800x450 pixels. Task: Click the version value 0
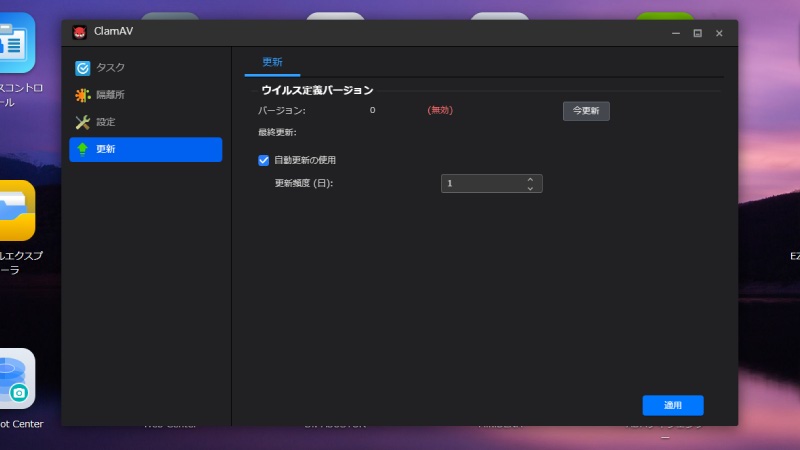372,110
